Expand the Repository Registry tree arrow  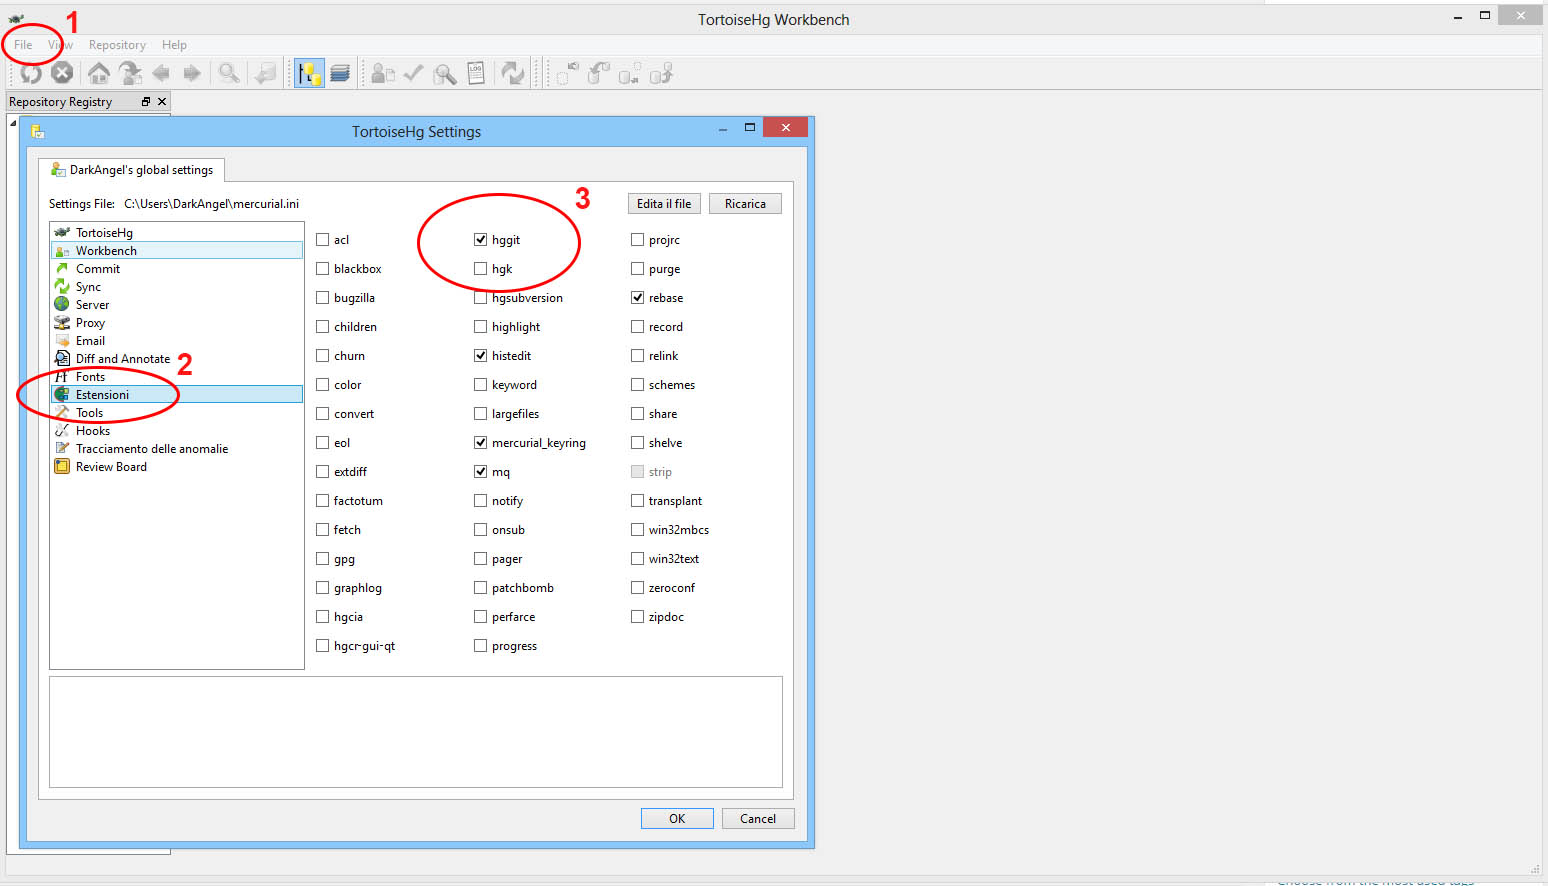click(13, 122)
